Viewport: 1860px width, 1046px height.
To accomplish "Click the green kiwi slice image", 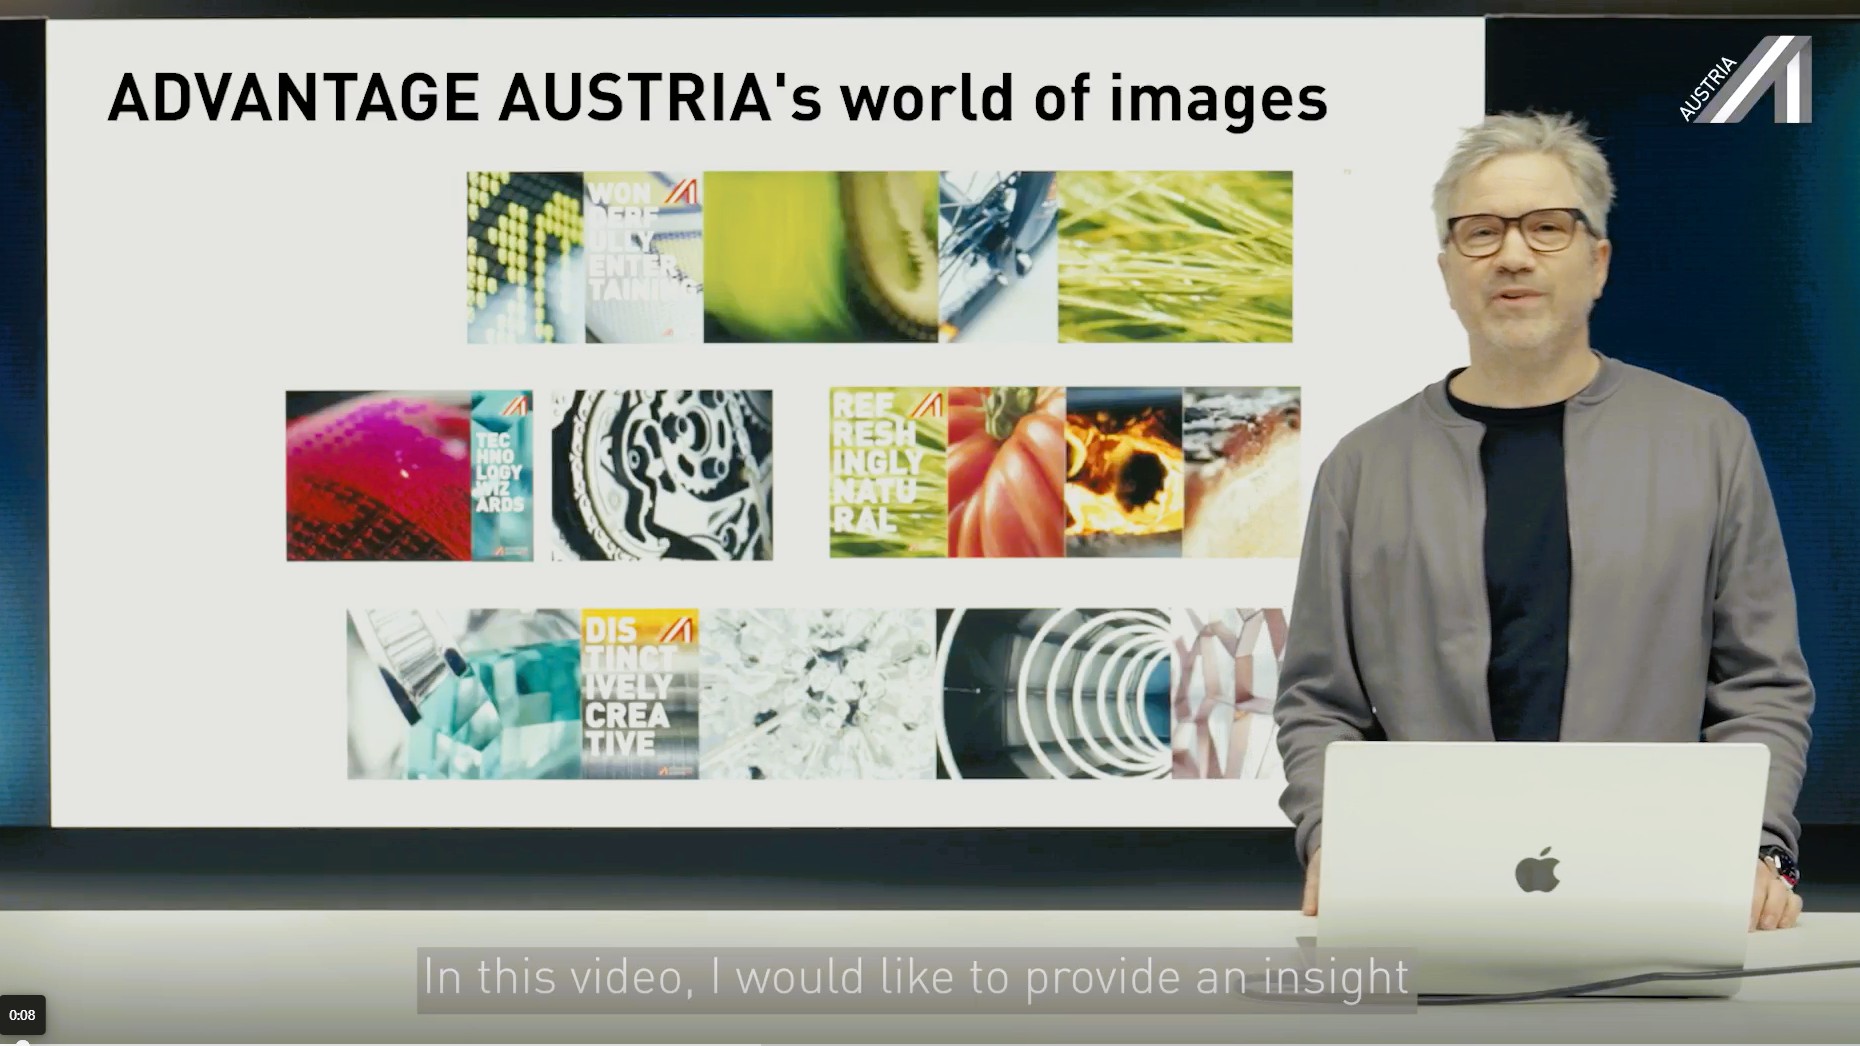I will click(x=820, y=257).
